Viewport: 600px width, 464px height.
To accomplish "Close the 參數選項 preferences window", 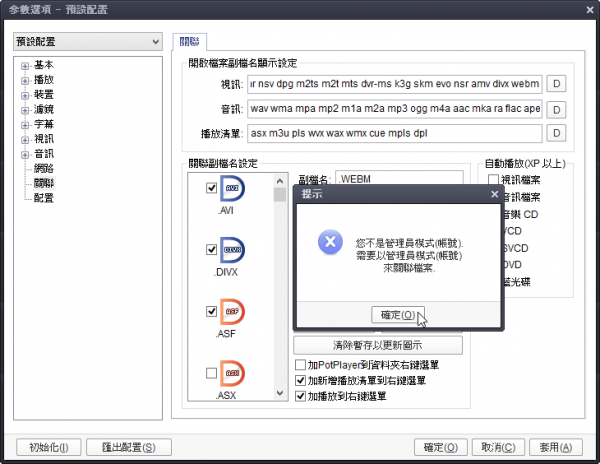I will click(x=590, y=10).
